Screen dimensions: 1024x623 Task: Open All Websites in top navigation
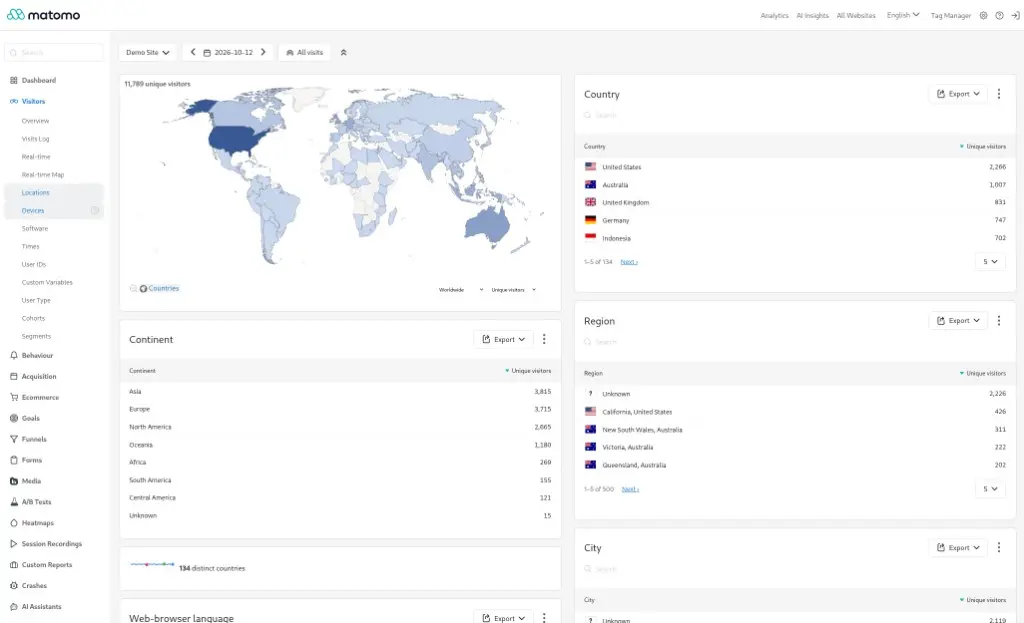[x=856, y=15]
